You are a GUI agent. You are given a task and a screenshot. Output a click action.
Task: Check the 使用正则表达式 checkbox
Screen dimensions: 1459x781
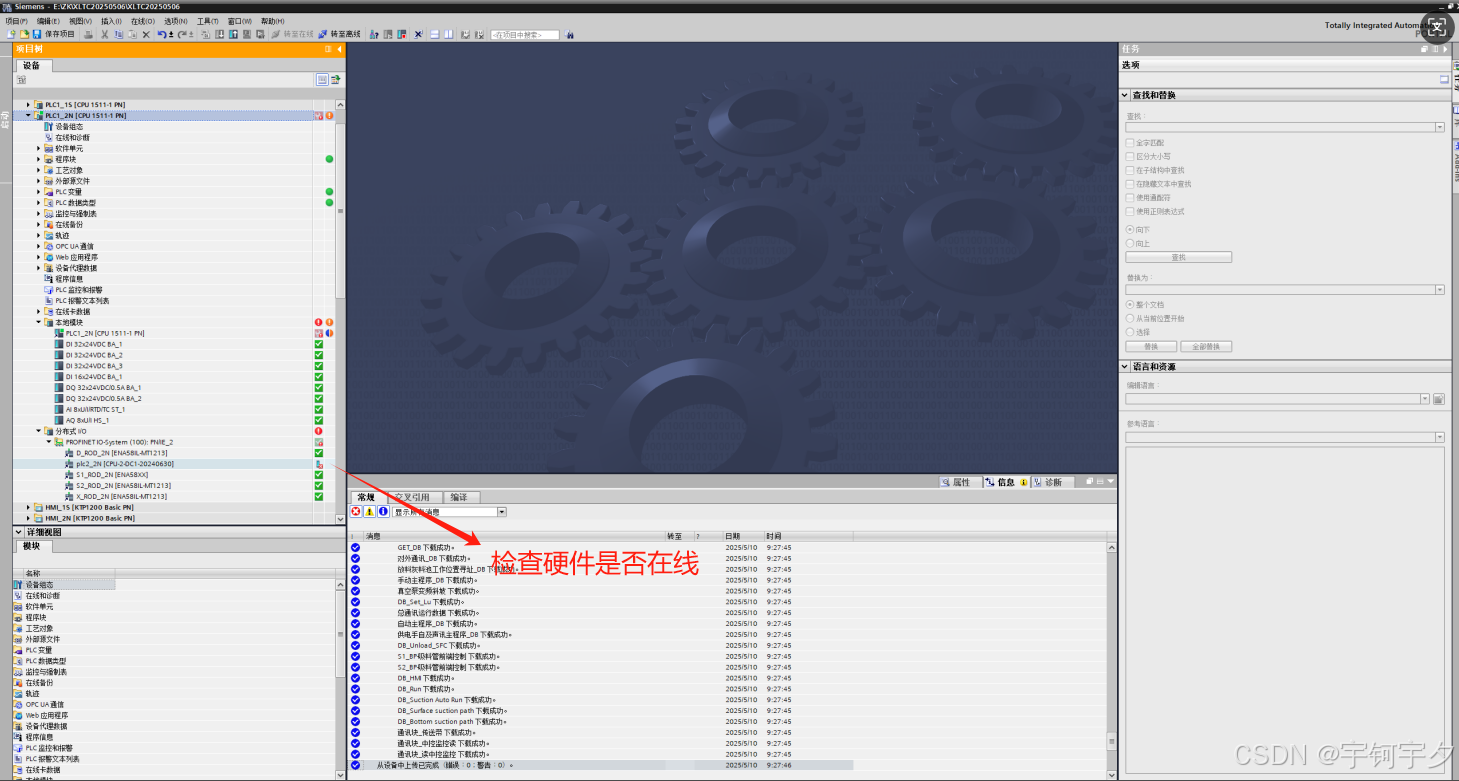(1130, 212)
